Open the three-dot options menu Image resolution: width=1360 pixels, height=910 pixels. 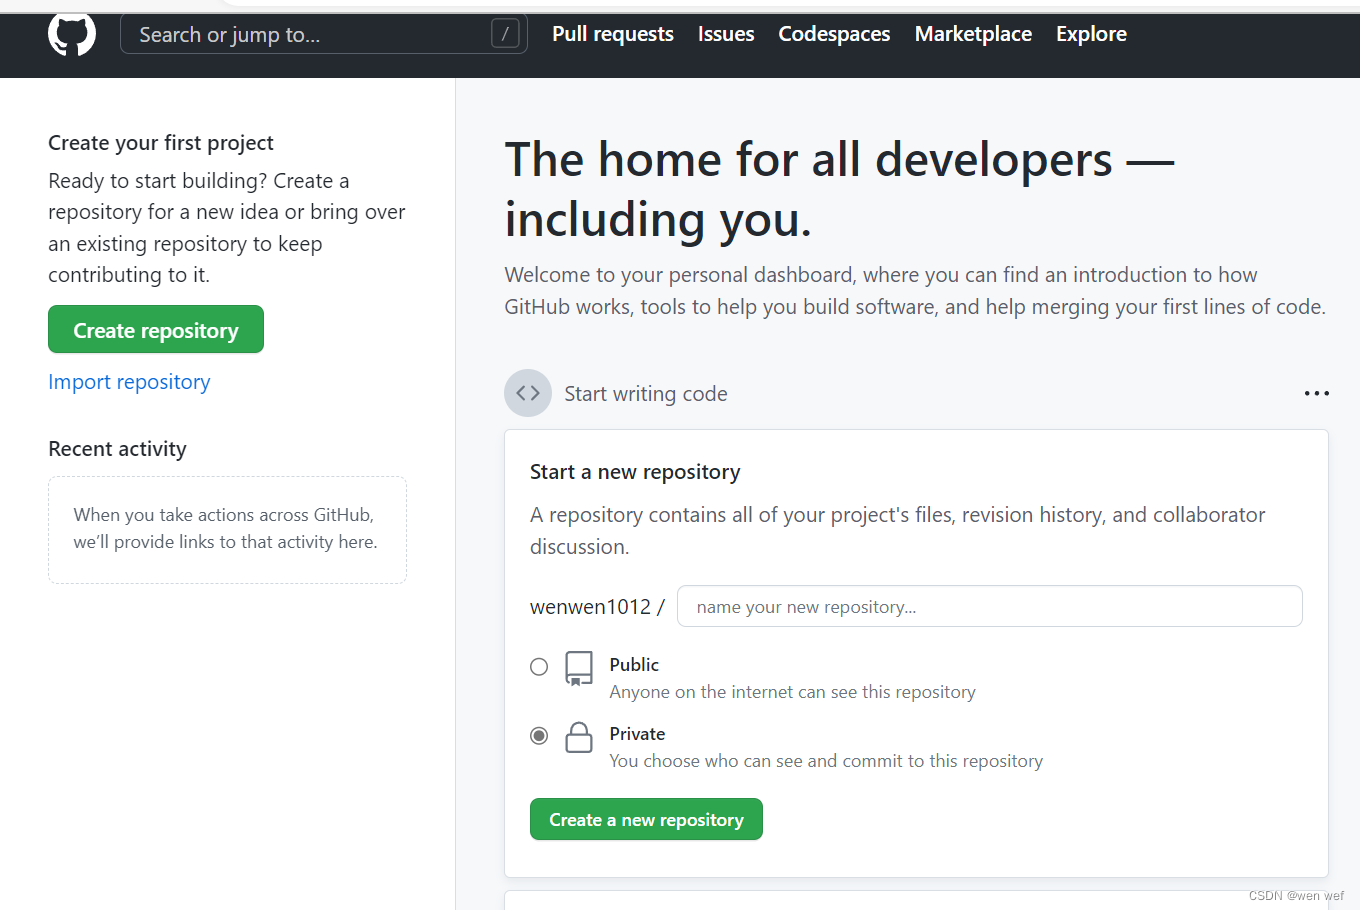click(x=1316, y=393)
